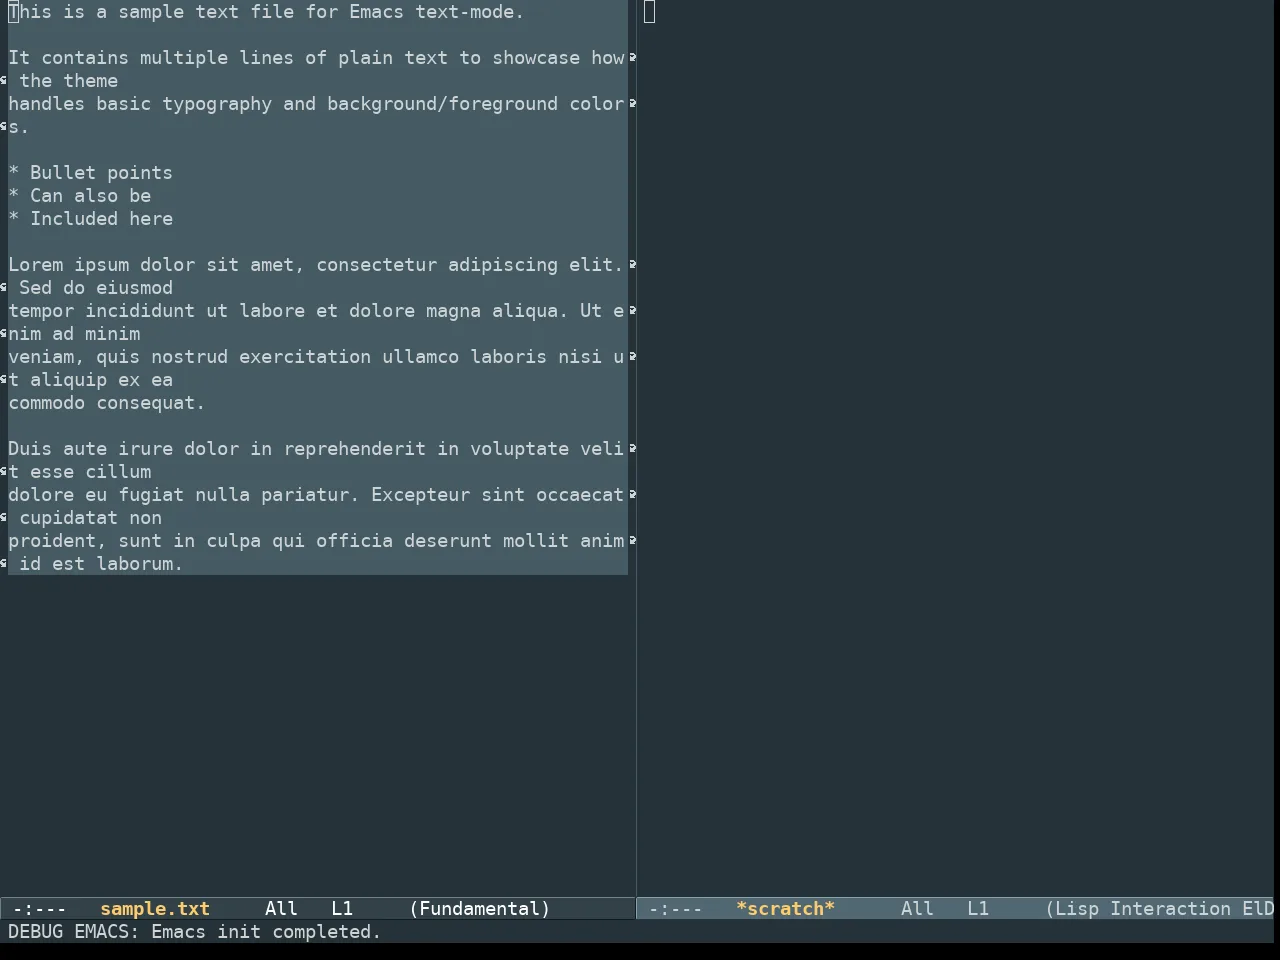Click the right-fringe wrap arrow after 'background/foreground color'
This screenshot has height=960, width=1280.
(x=632, y=104)
